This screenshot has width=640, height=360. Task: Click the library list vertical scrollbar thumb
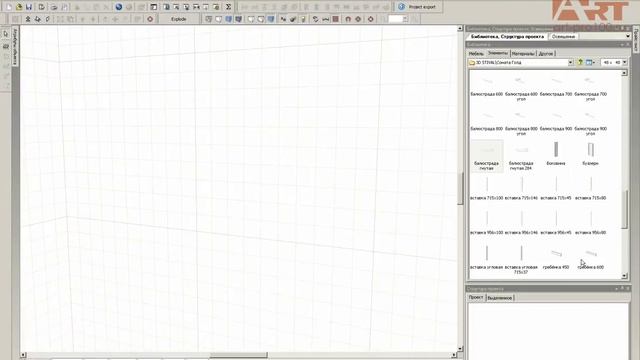(x=624, y=209)
